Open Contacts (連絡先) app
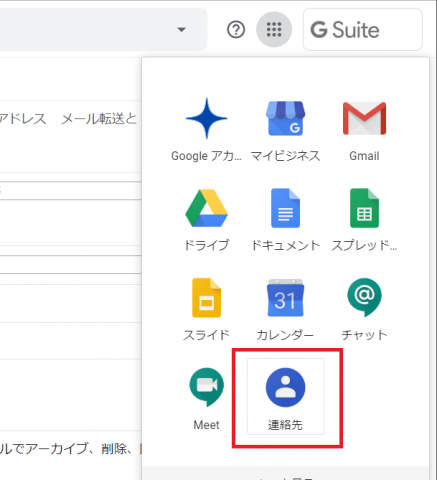Viewport: 437px width, 480px height. click(x=285, y=387)
